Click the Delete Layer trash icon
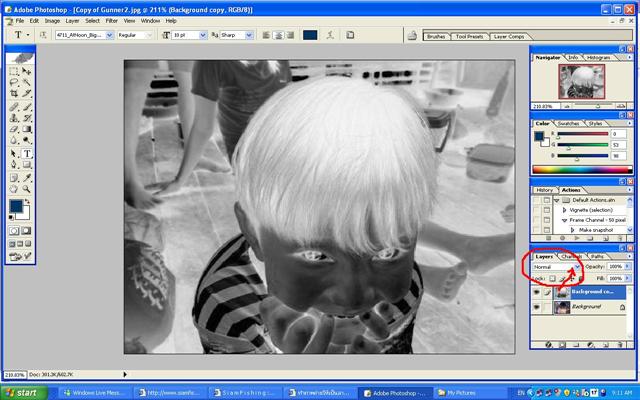Image resolution: width=640 pixels, height=400 pixels. click(620, 345)
